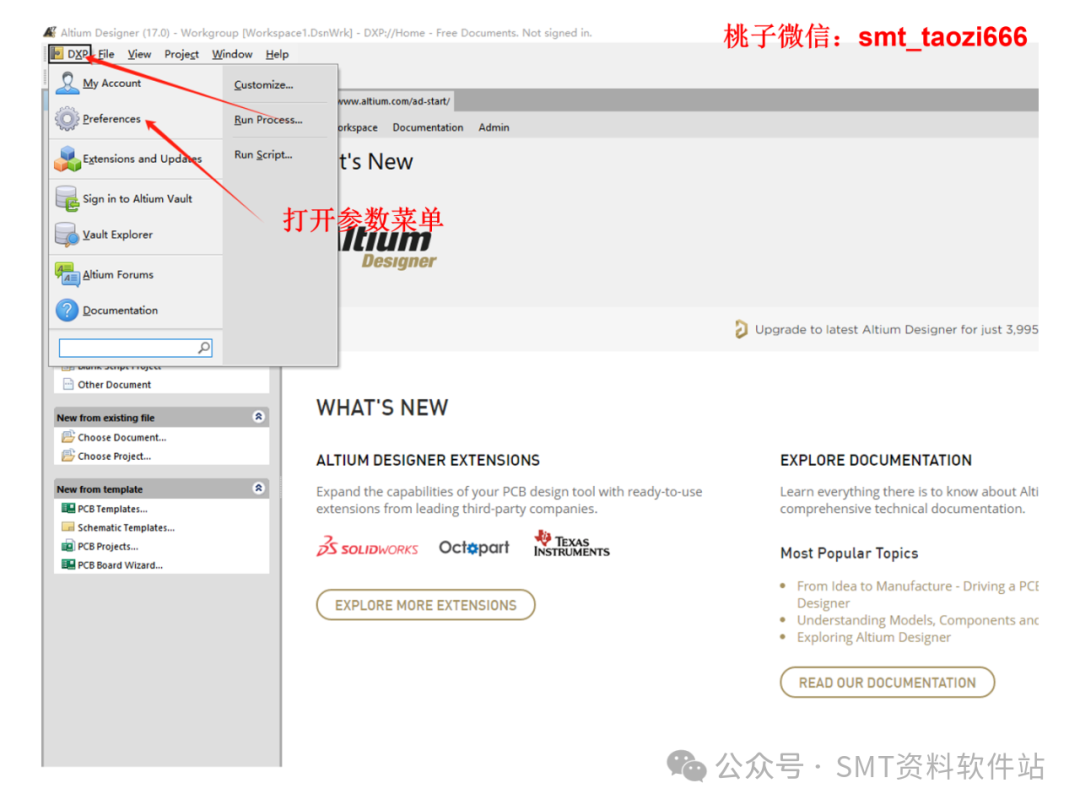The width and height of the screenshot is (1080, 810).
Task: Open Schematic Templates
Action: point(124,527)
